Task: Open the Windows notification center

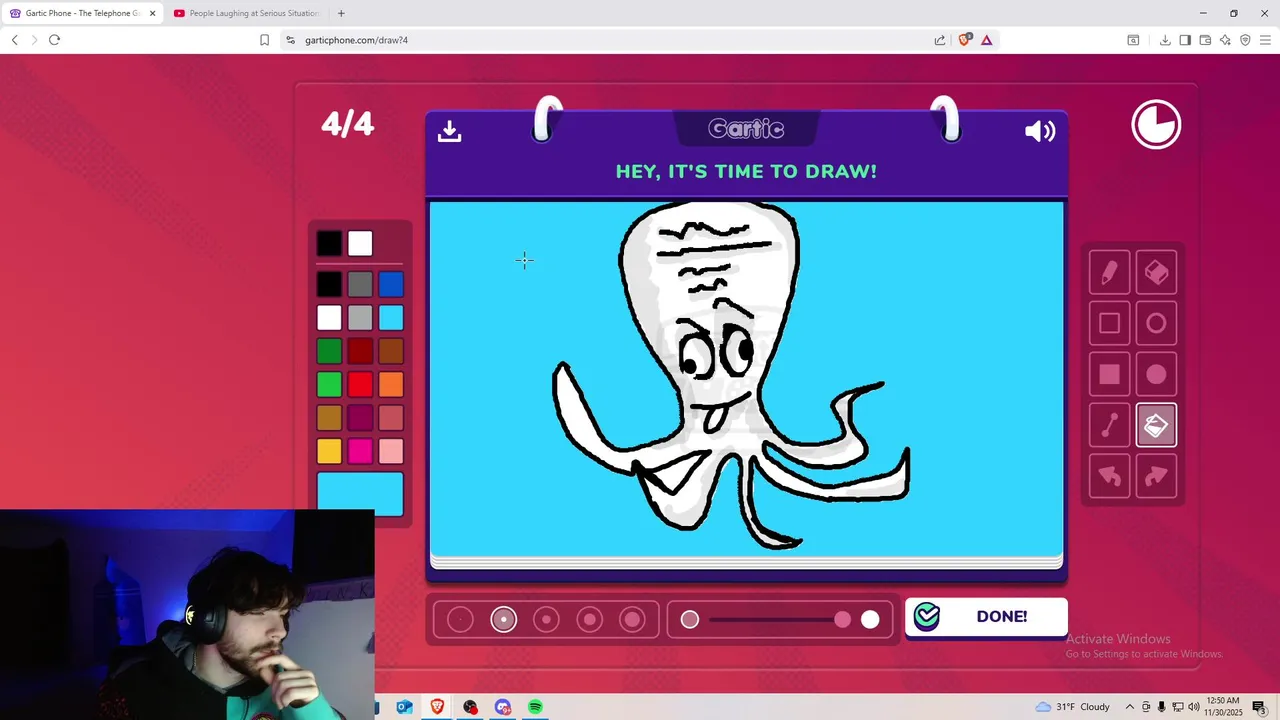Action: [1259, 707]
